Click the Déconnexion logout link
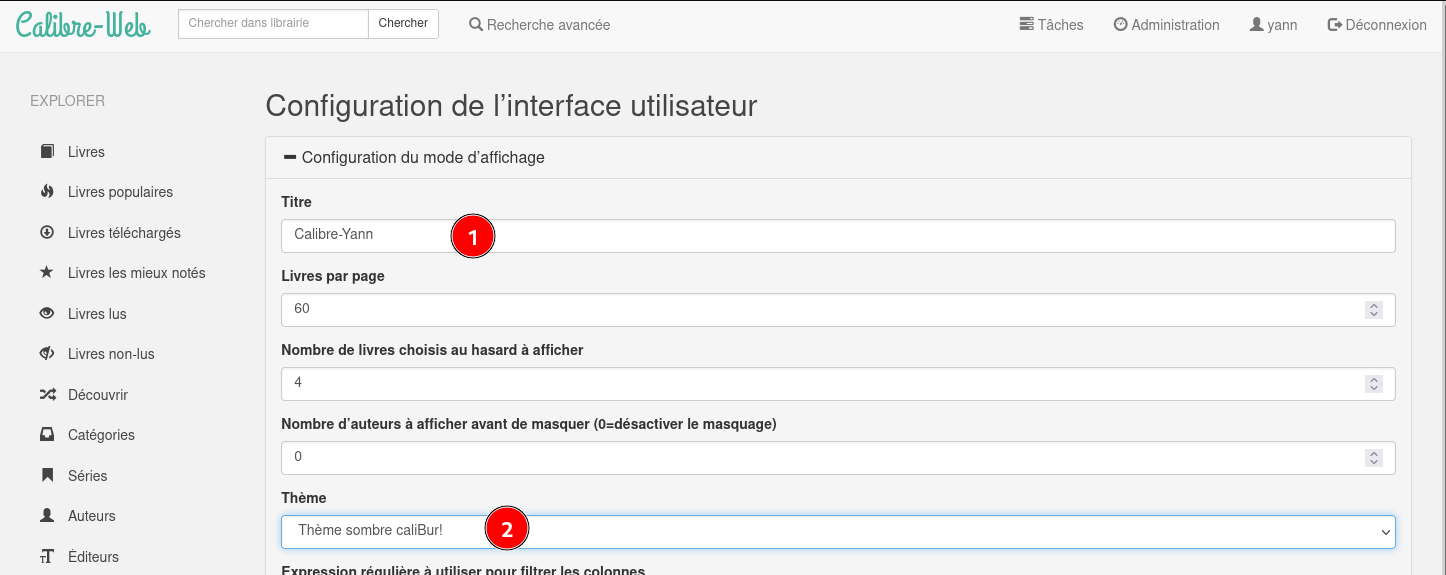The height and width of the screenshot is (575, 1446). coord(1376,25)
